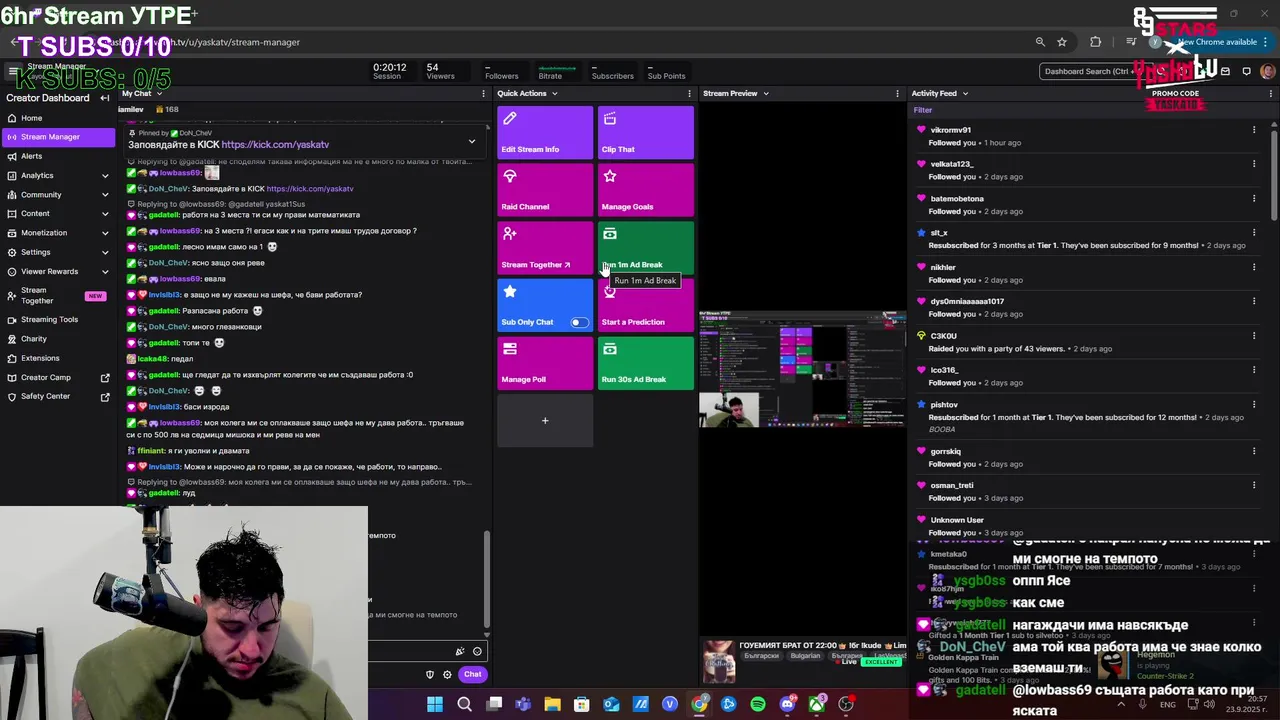Expand the Activity Feed dropdown
This screenshot has width=1280, height=720.
(x=965, y=94)
